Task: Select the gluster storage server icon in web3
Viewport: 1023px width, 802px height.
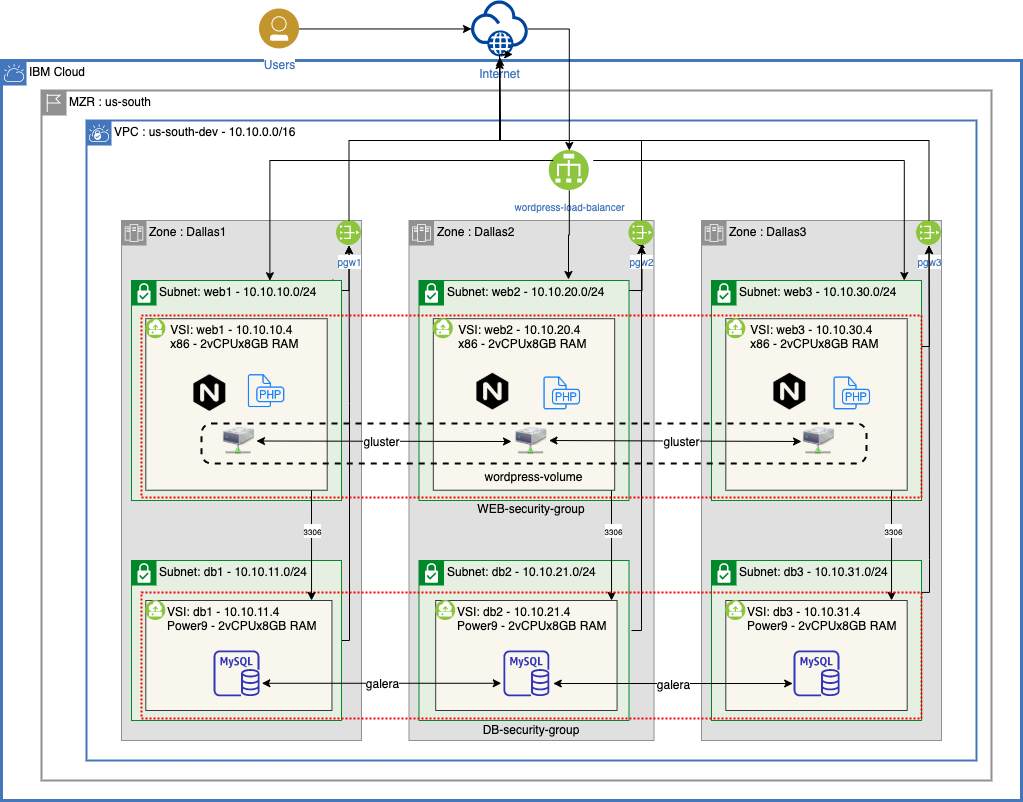Action: 817,440
